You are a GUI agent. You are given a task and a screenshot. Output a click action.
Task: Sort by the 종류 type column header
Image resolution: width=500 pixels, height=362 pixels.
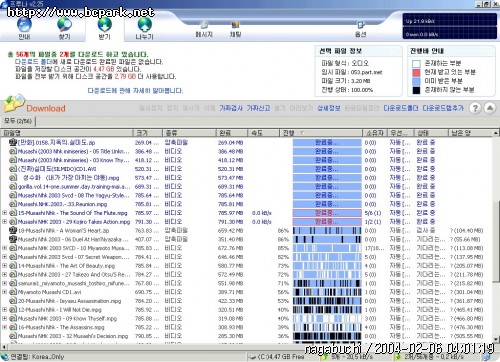pos(189,133)
